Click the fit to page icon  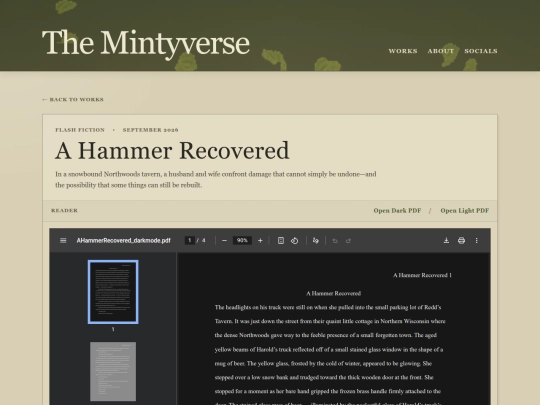coord(281,240)
